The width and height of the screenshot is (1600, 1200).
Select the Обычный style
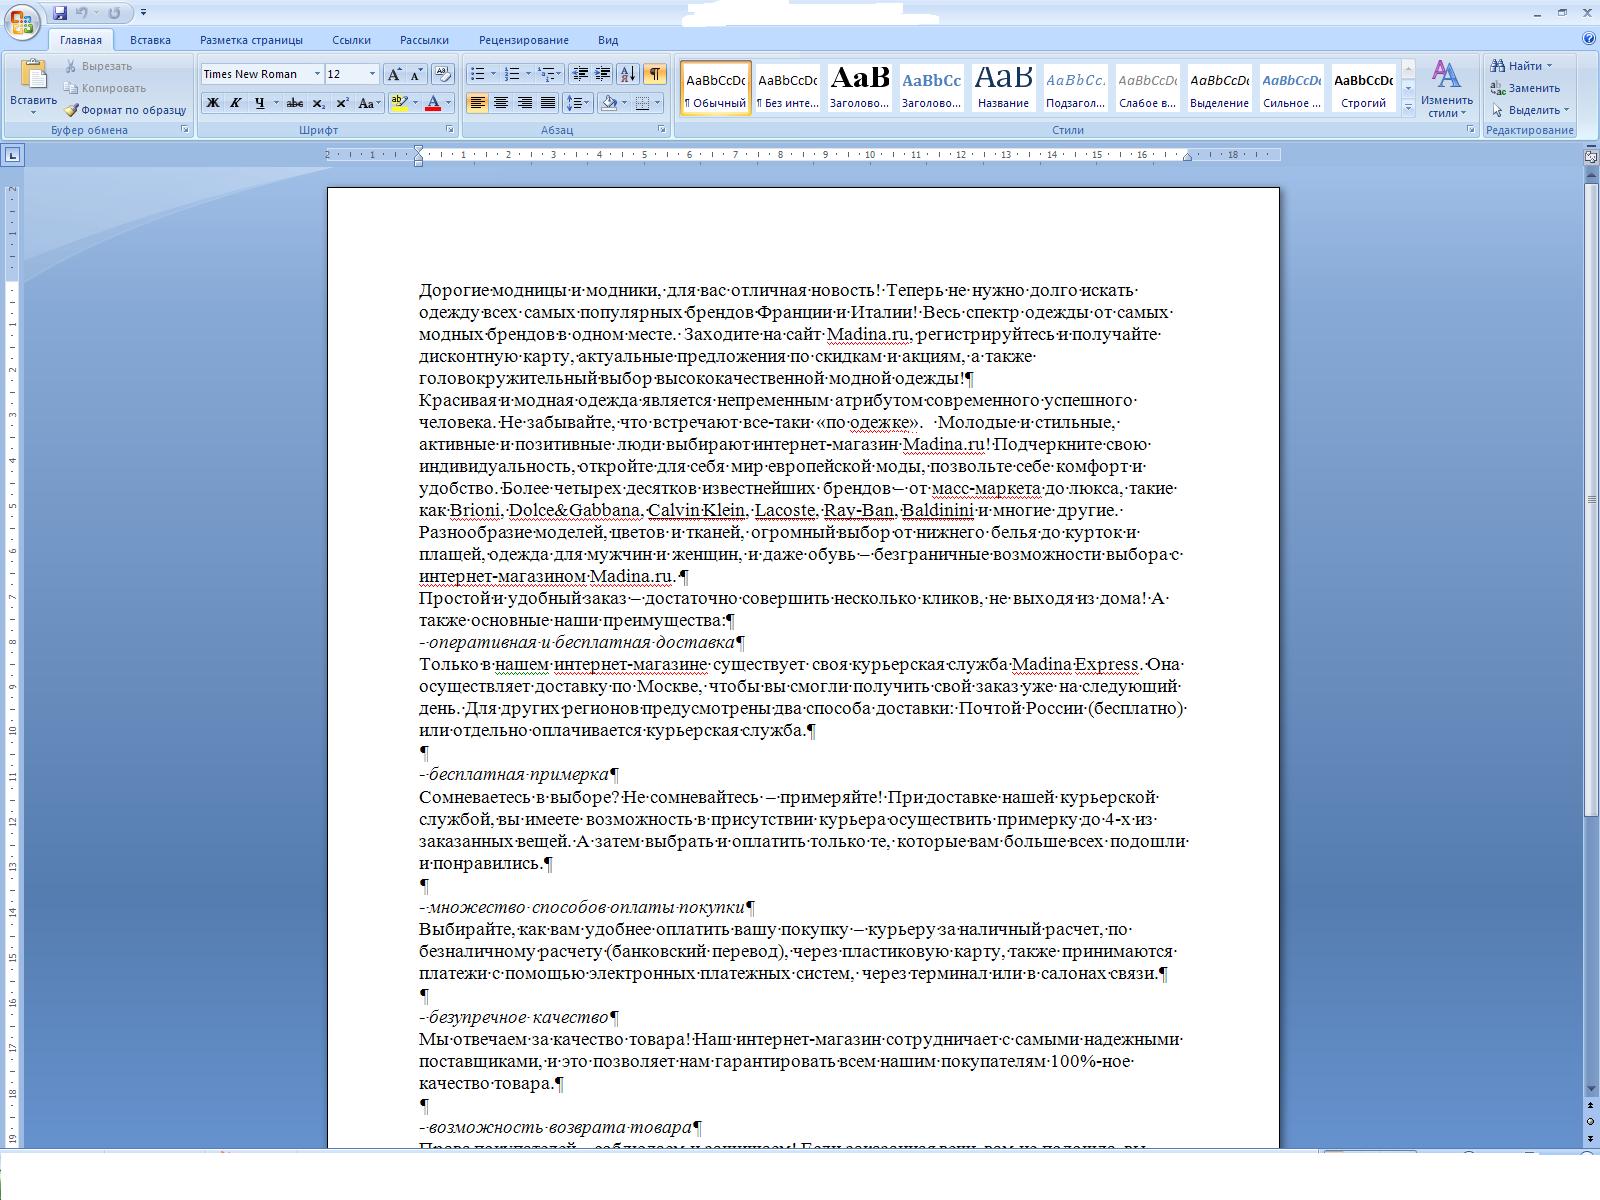pyautogui.click(x=716, y=88)
